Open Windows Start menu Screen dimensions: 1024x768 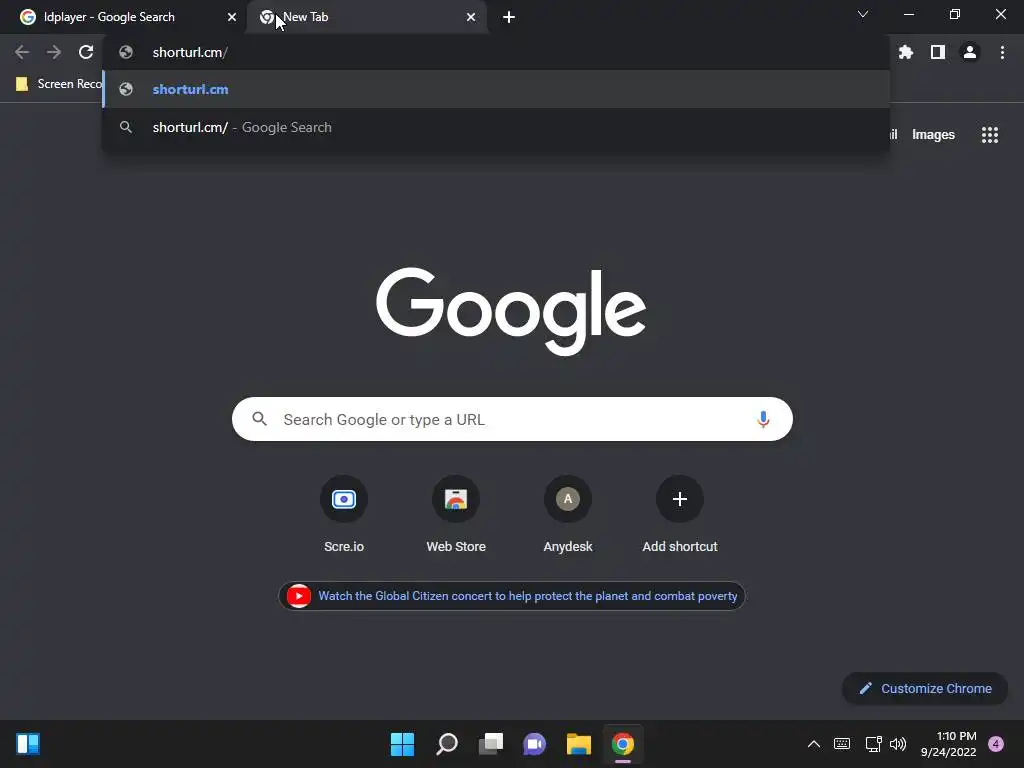tap(402, 744)
